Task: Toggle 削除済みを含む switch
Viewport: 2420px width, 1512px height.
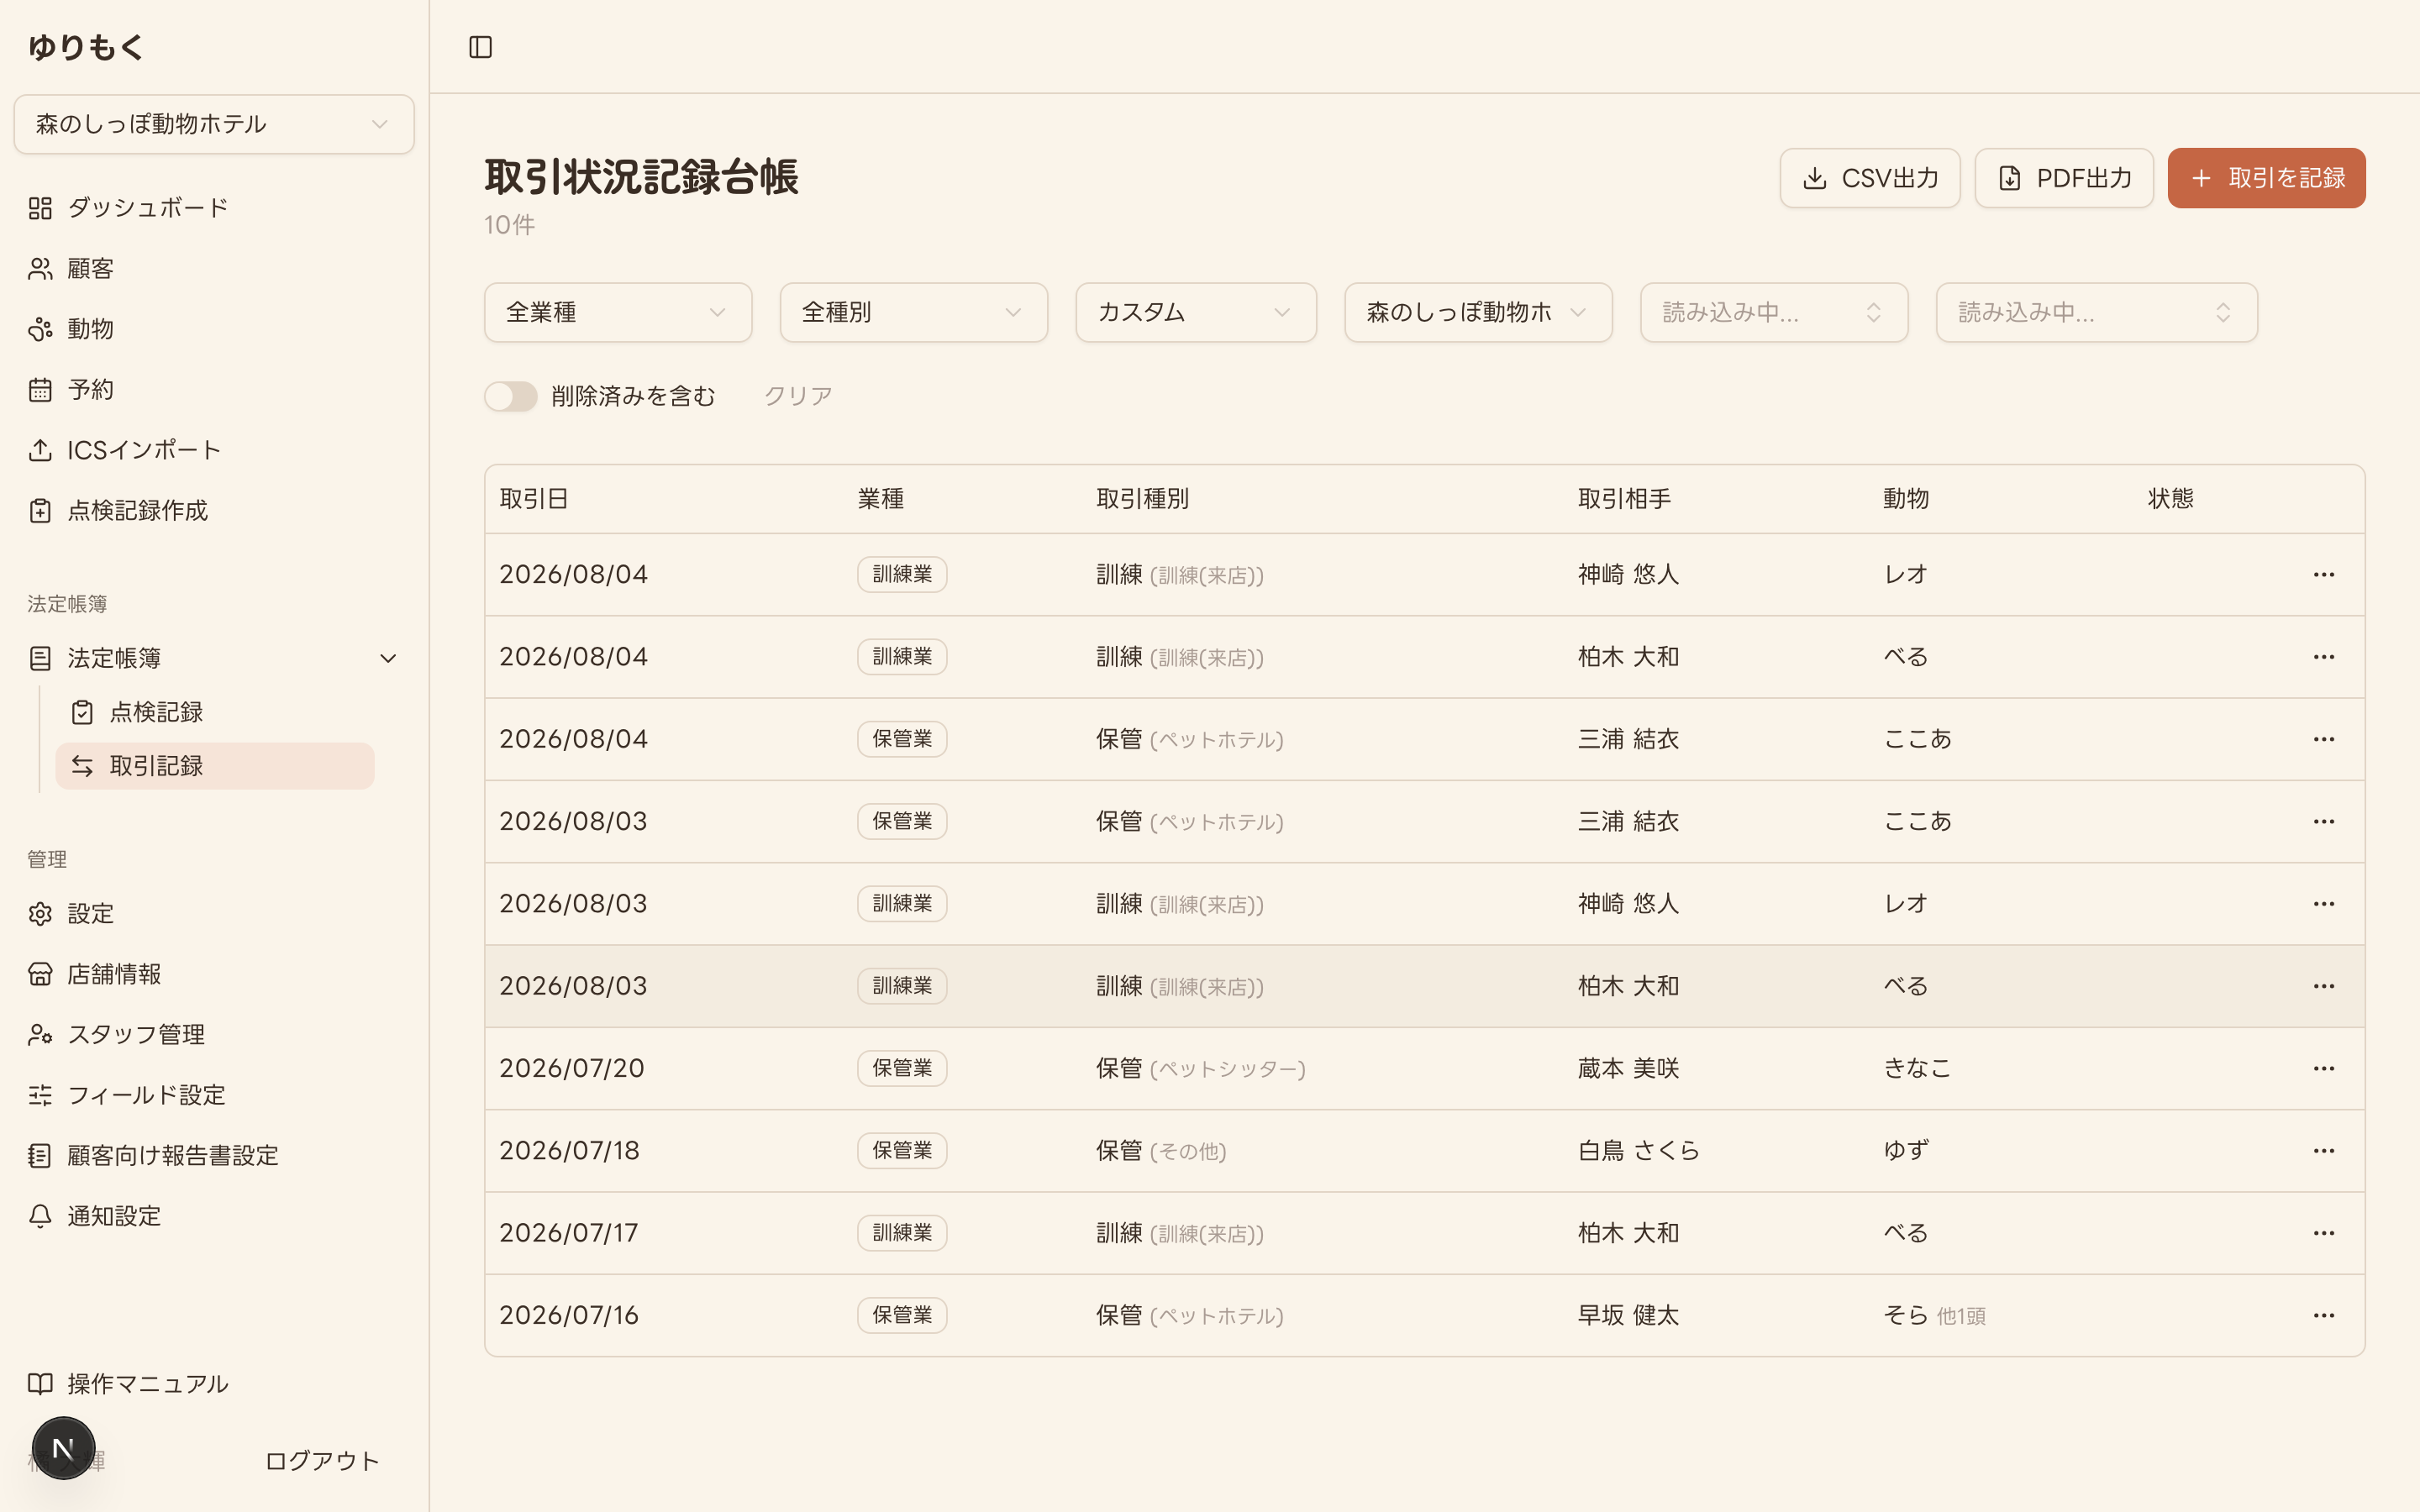Action: click(x=510, y=396)
